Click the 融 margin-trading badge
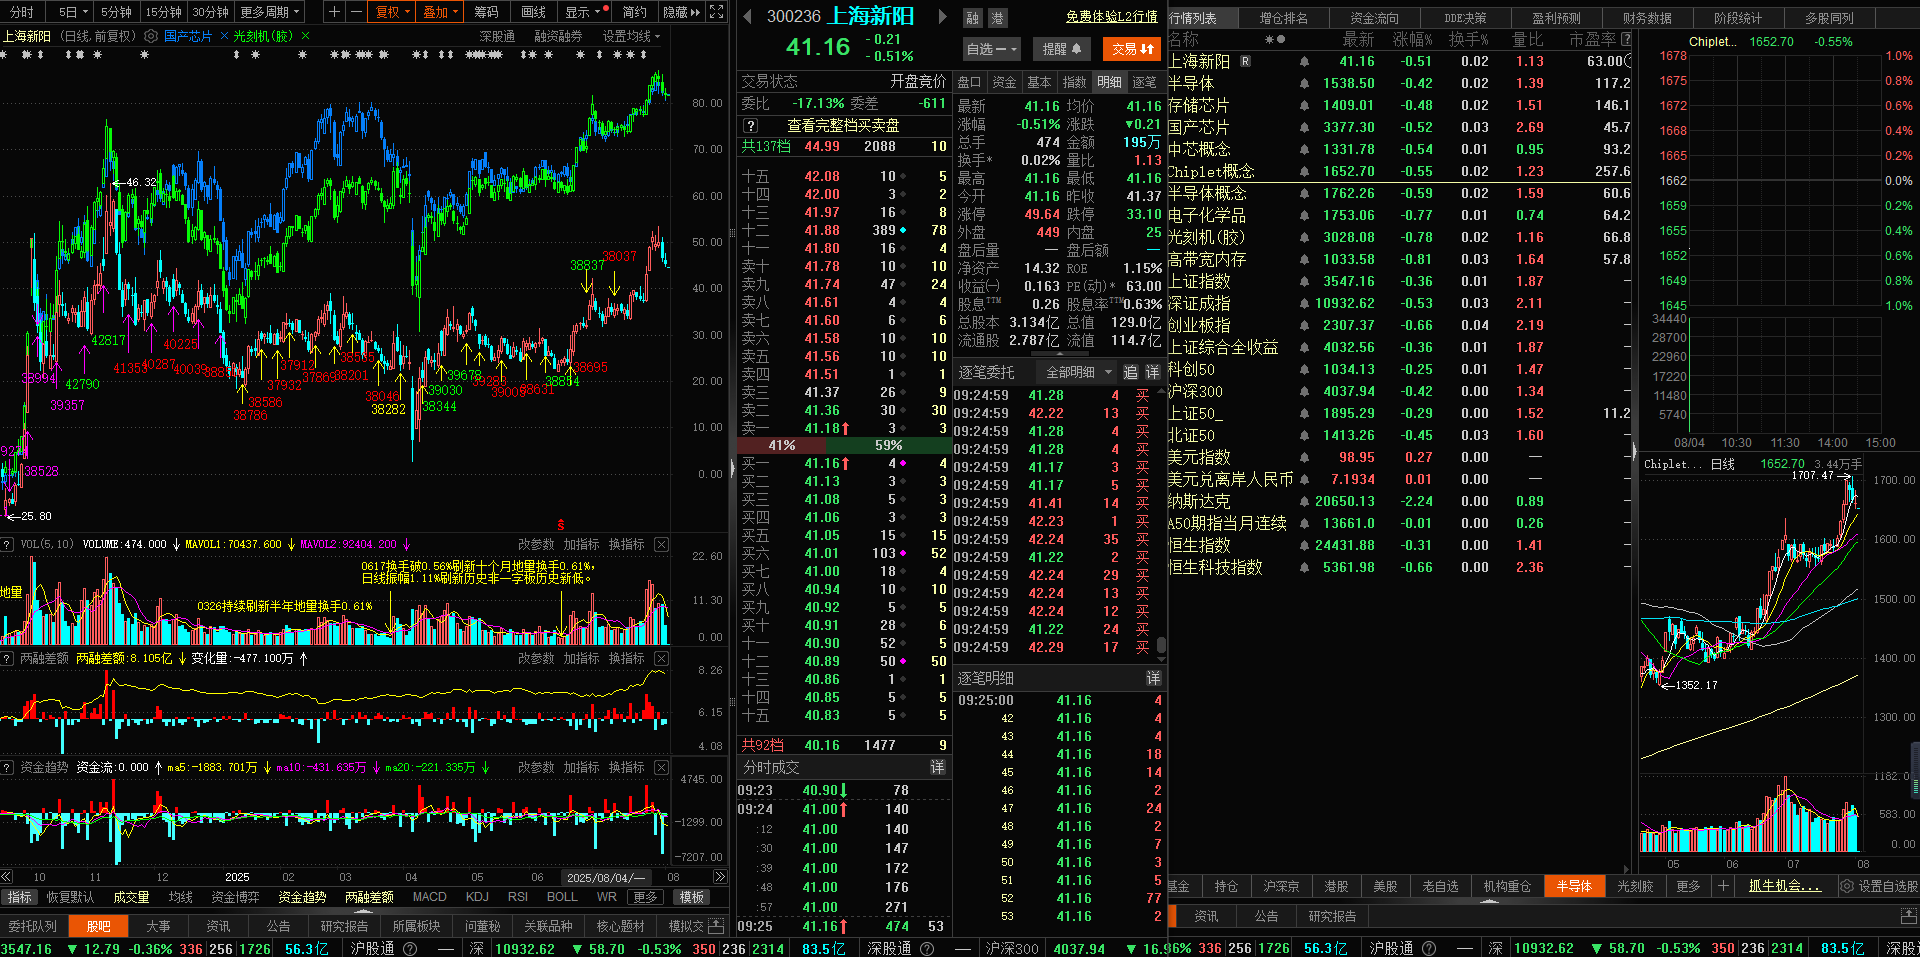 [973, 18]
